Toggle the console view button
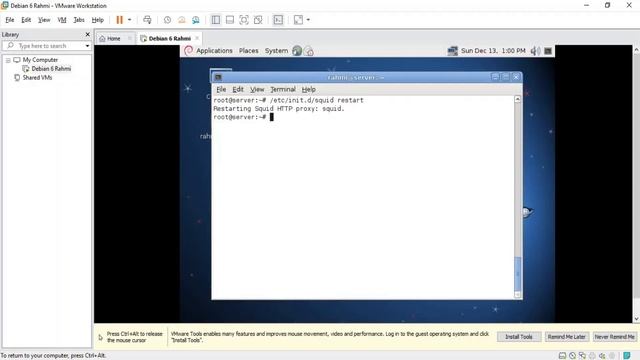This screenshot has height=360, width=640. (x=278, y=20)
